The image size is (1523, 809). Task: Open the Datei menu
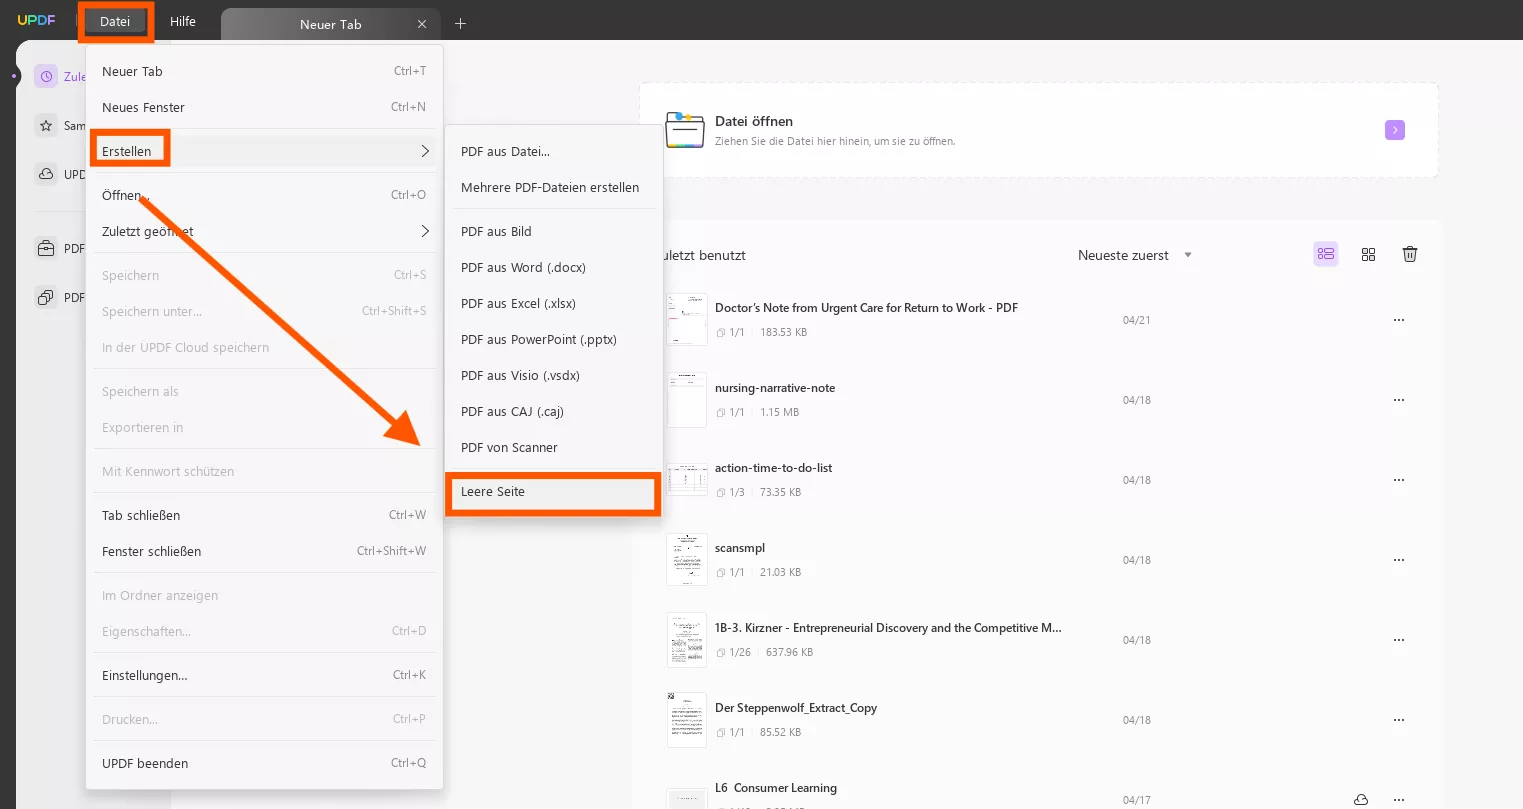(x=115, y=21)
